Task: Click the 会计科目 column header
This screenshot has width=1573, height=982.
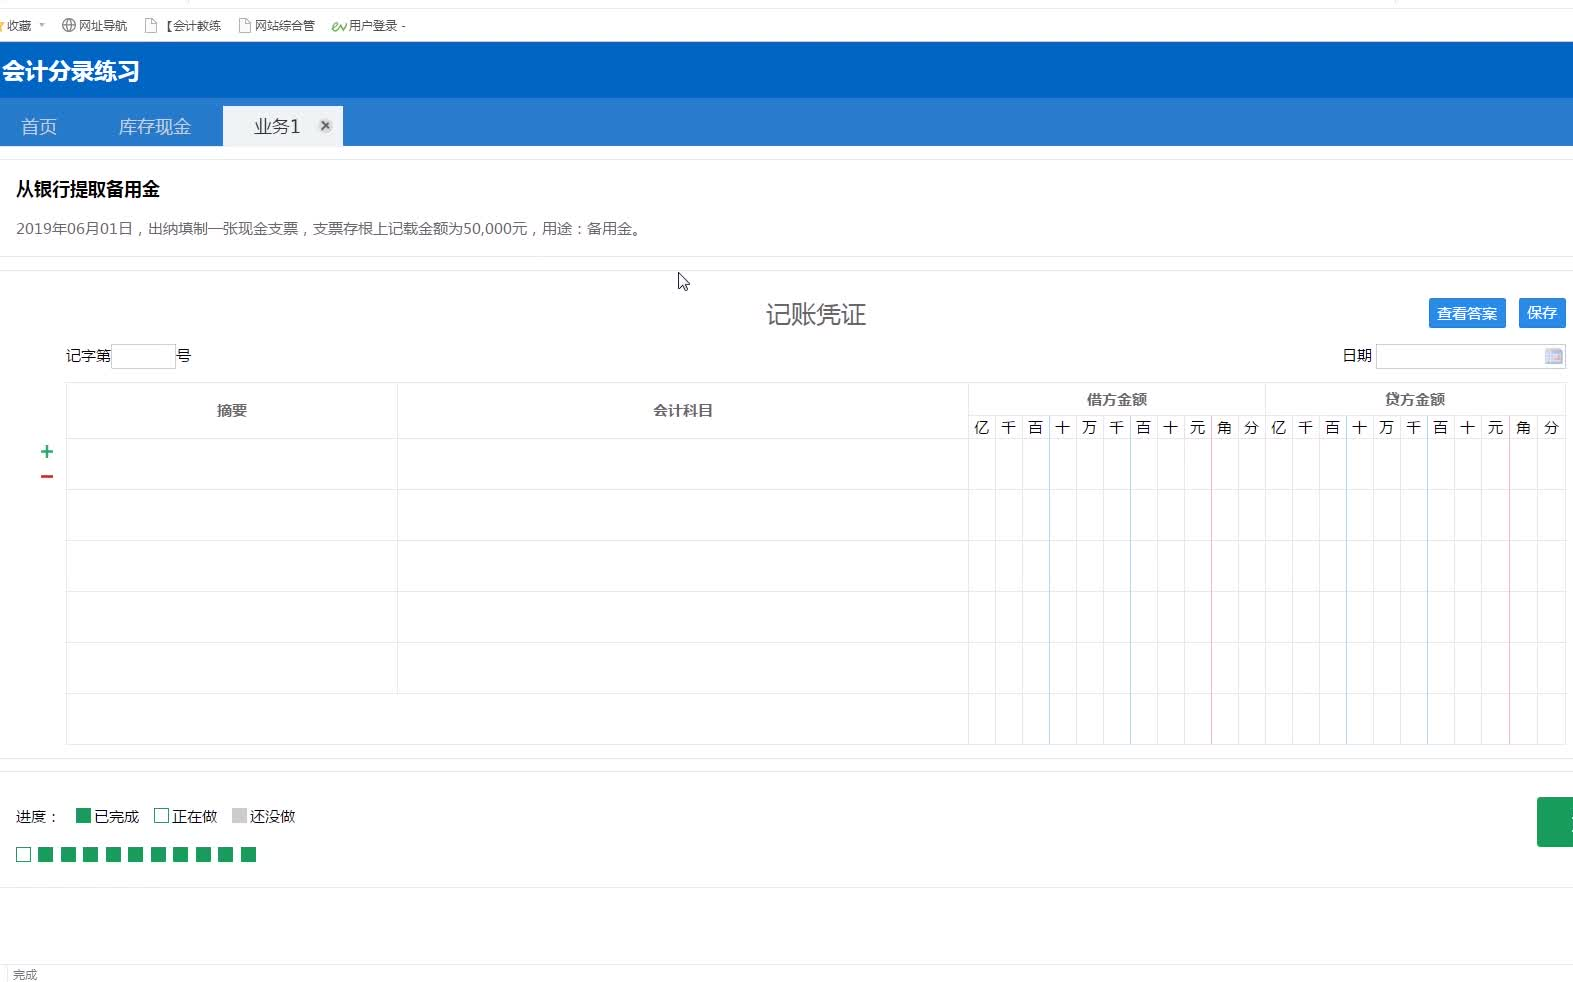Action: (683, 410)
